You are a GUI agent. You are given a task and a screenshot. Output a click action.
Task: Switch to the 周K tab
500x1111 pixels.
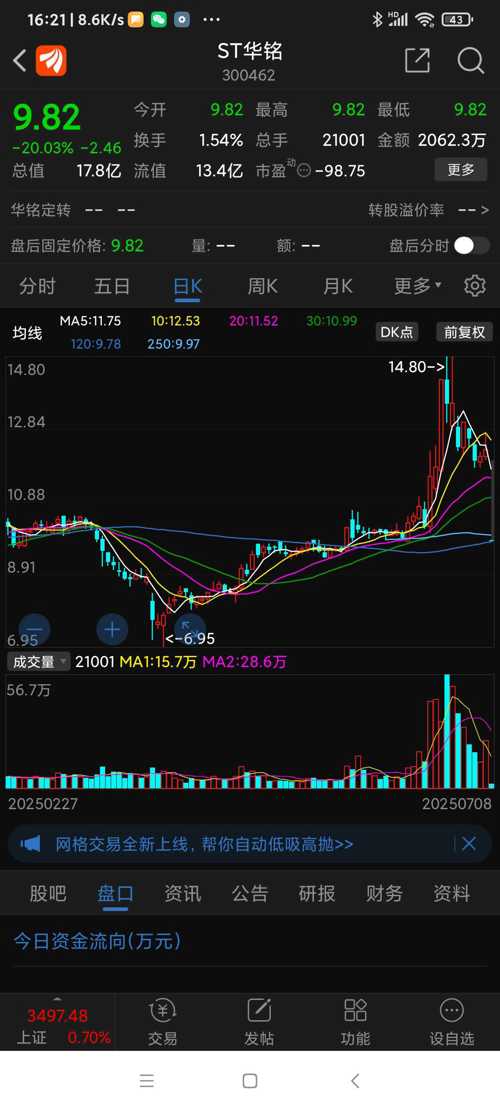262,286
